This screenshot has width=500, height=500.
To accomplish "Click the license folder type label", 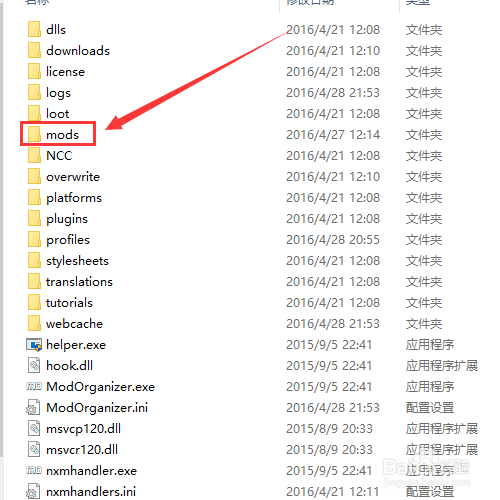I will [x=424, y=72].
